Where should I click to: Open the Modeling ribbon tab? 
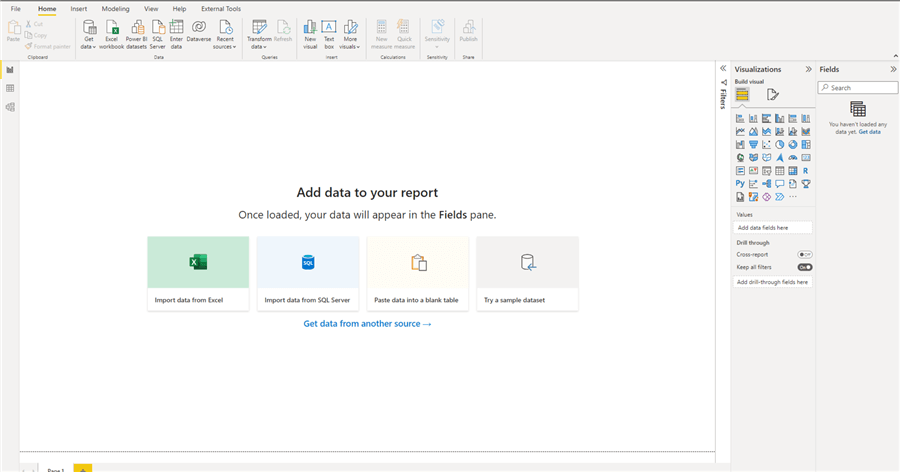[115, 8]
